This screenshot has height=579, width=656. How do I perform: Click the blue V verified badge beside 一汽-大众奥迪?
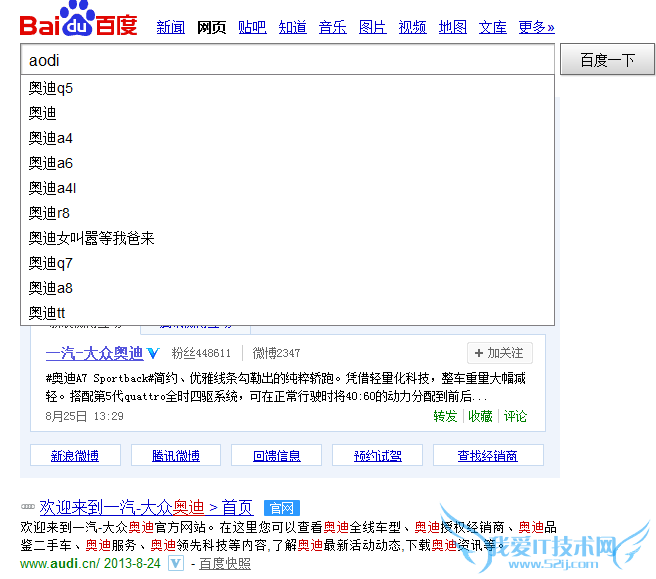(153, 354)
